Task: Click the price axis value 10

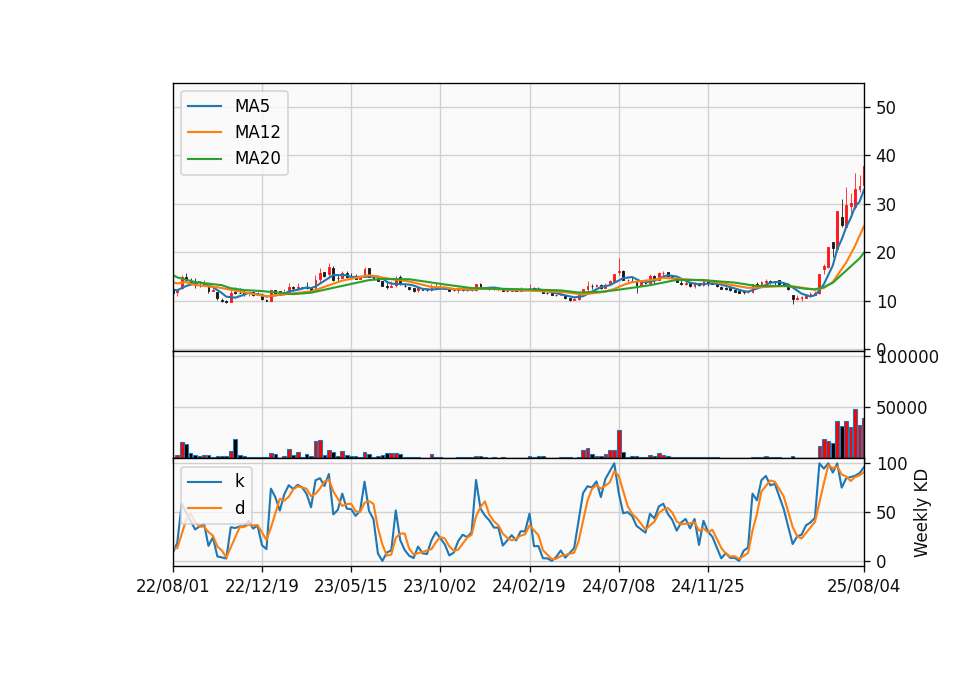Action: click(886, 301)
